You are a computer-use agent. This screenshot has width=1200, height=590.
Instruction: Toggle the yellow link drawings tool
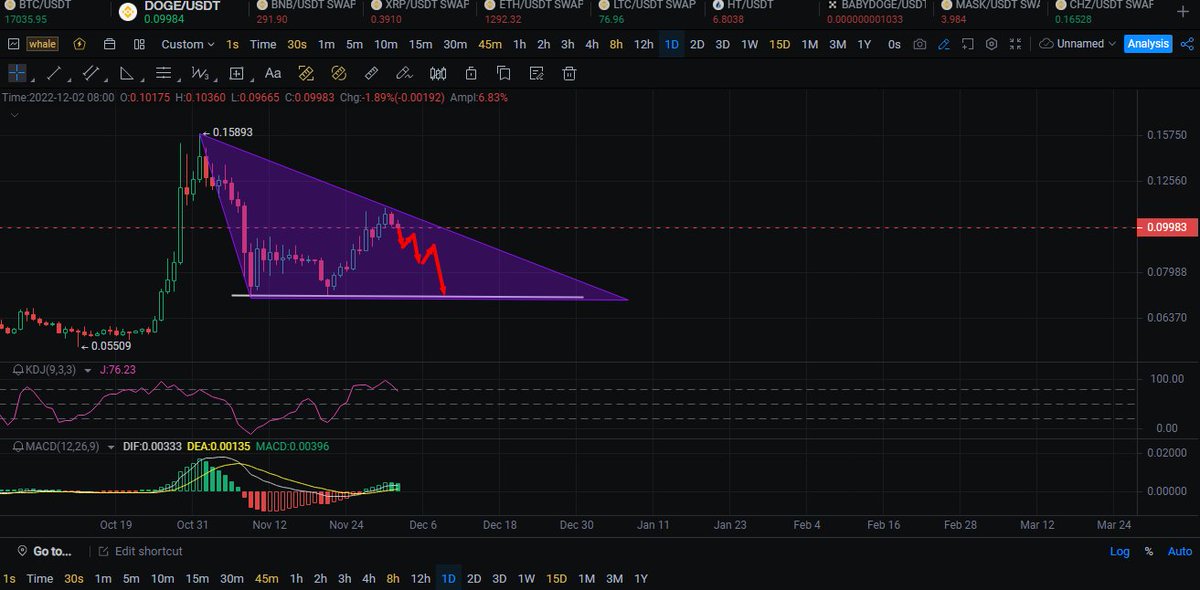[x=338, y=73]
